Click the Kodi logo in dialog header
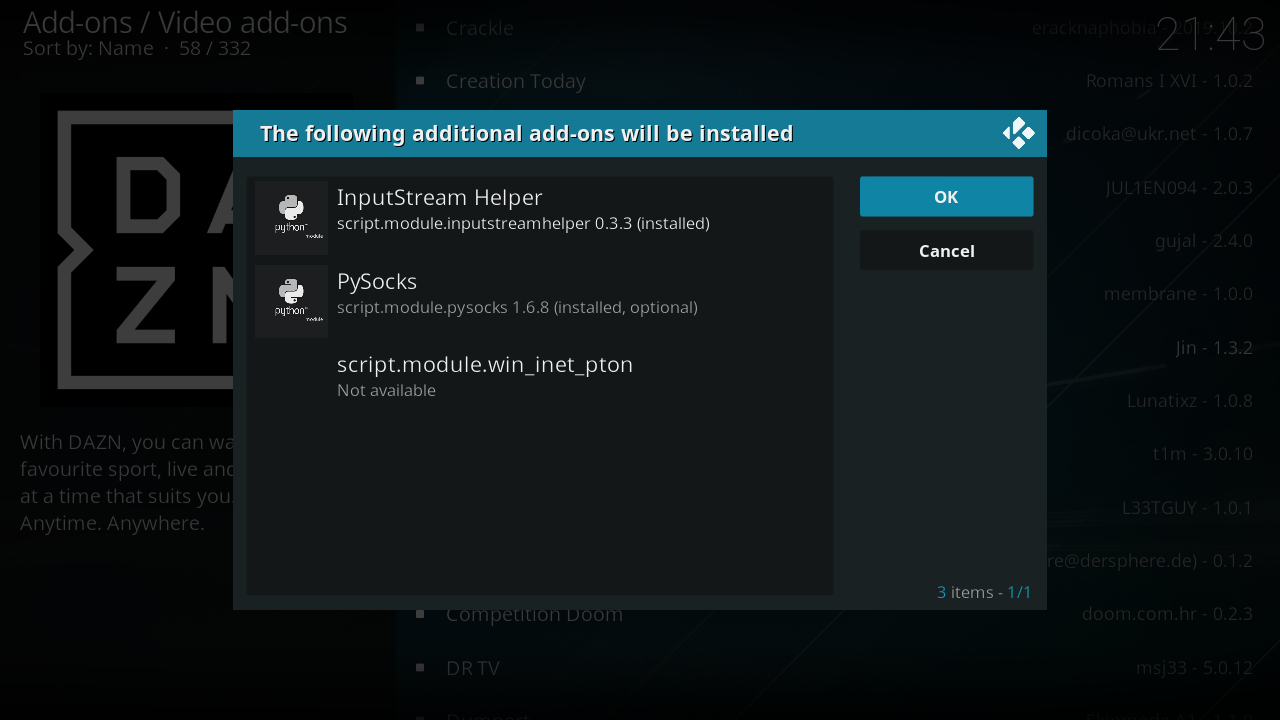This screenshot has width=1280, height=720. click(1018, 133)
